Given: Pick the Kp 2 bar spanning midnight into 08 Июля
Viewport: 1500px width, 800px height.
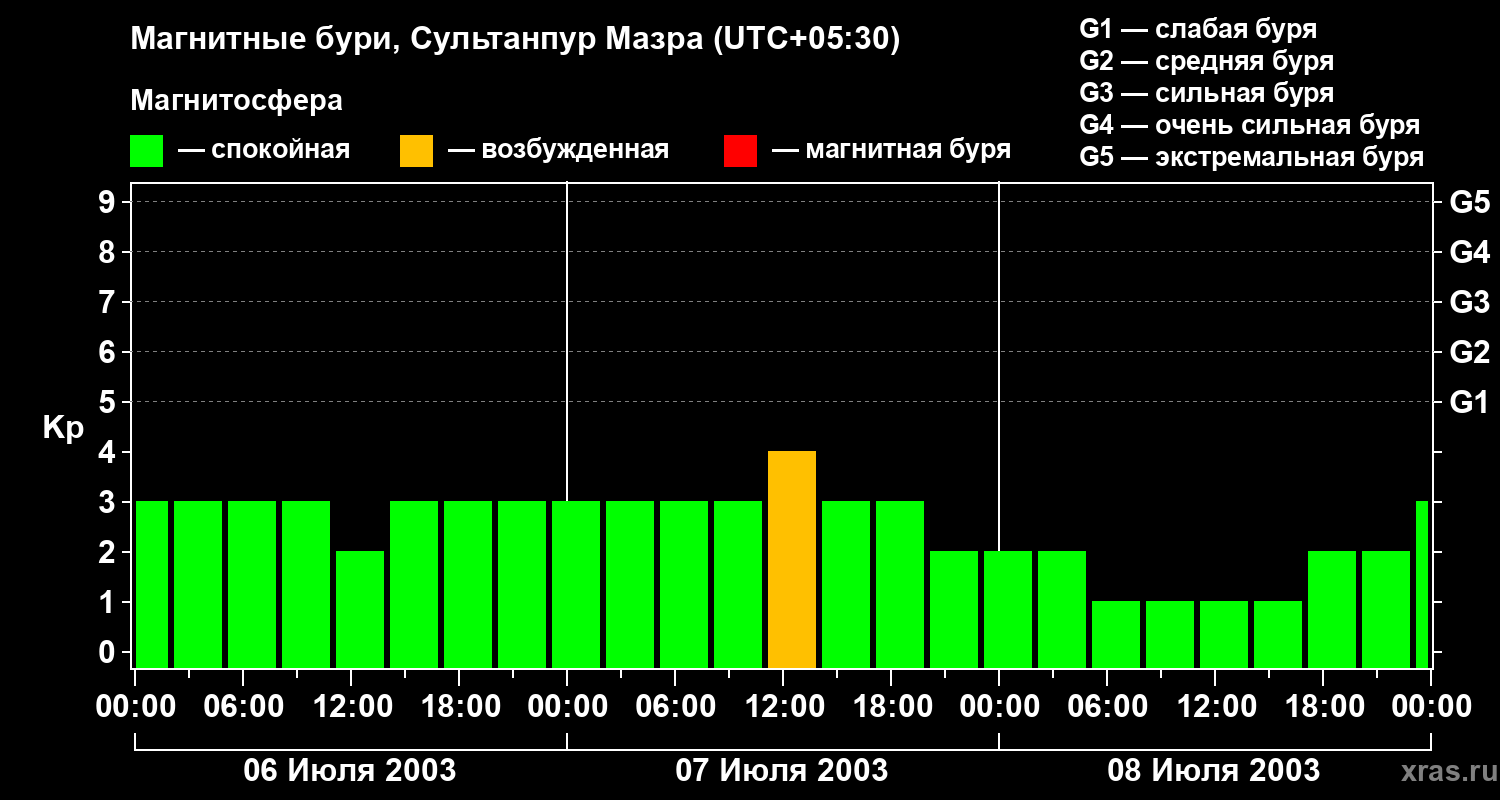Looking at the screenshot, I should (x=1008, y=610).
